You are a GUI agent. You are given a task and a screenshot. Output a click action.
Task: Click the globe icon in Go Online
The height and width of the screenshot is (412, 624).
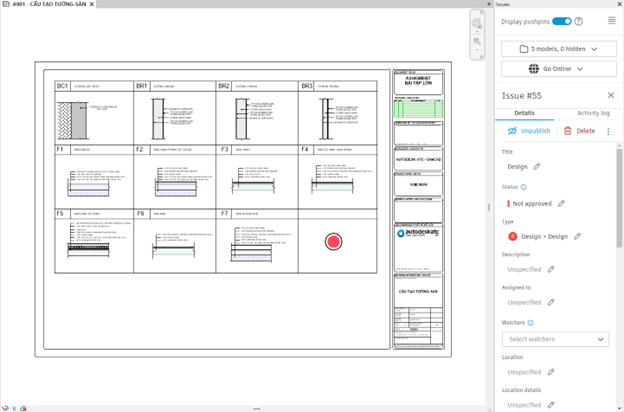534,69
